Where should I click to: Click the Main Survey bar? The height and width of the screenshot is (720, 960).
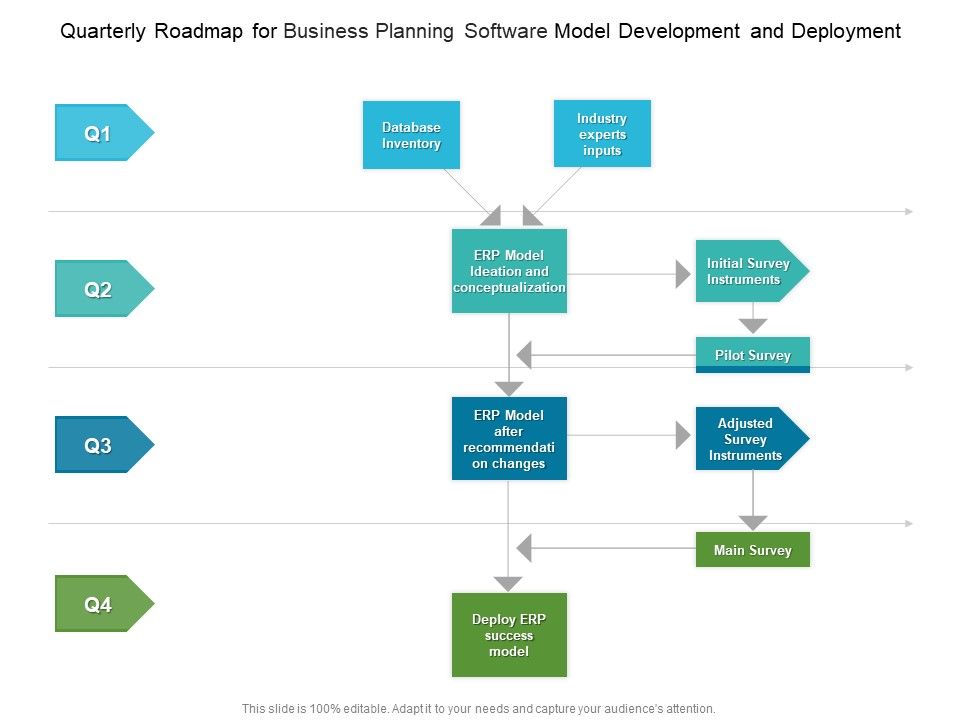coord(753,549)
